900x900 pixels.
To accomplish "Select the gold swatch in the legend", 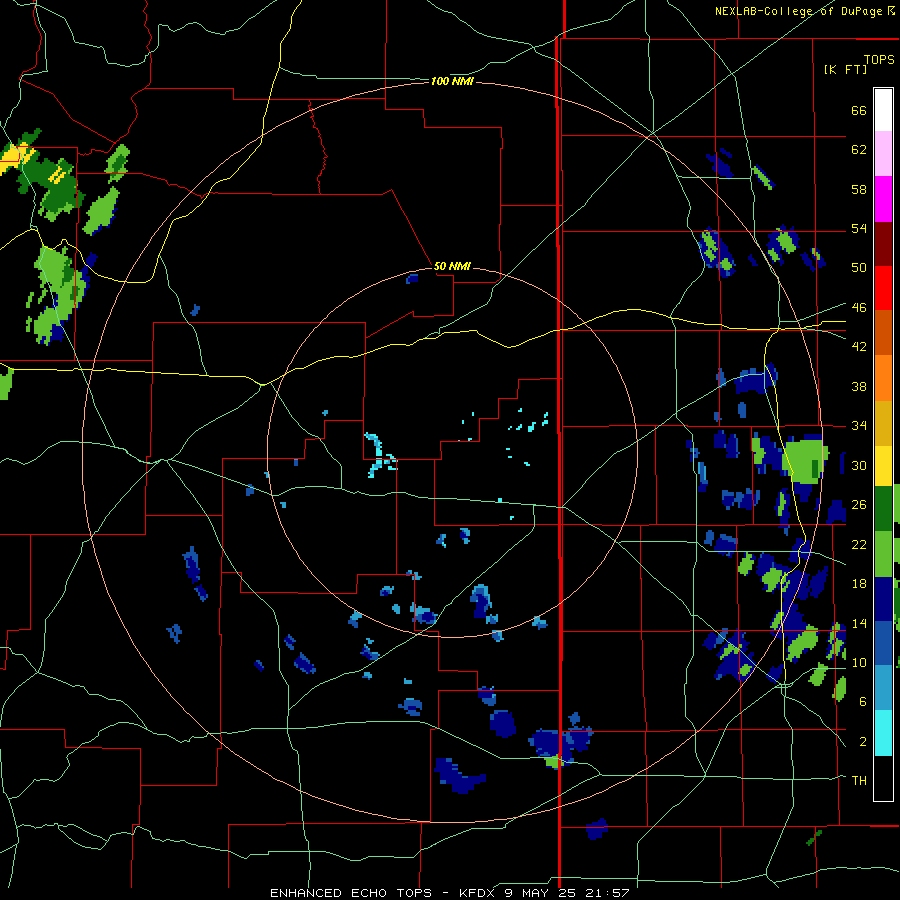I will (x=883, y=423).
